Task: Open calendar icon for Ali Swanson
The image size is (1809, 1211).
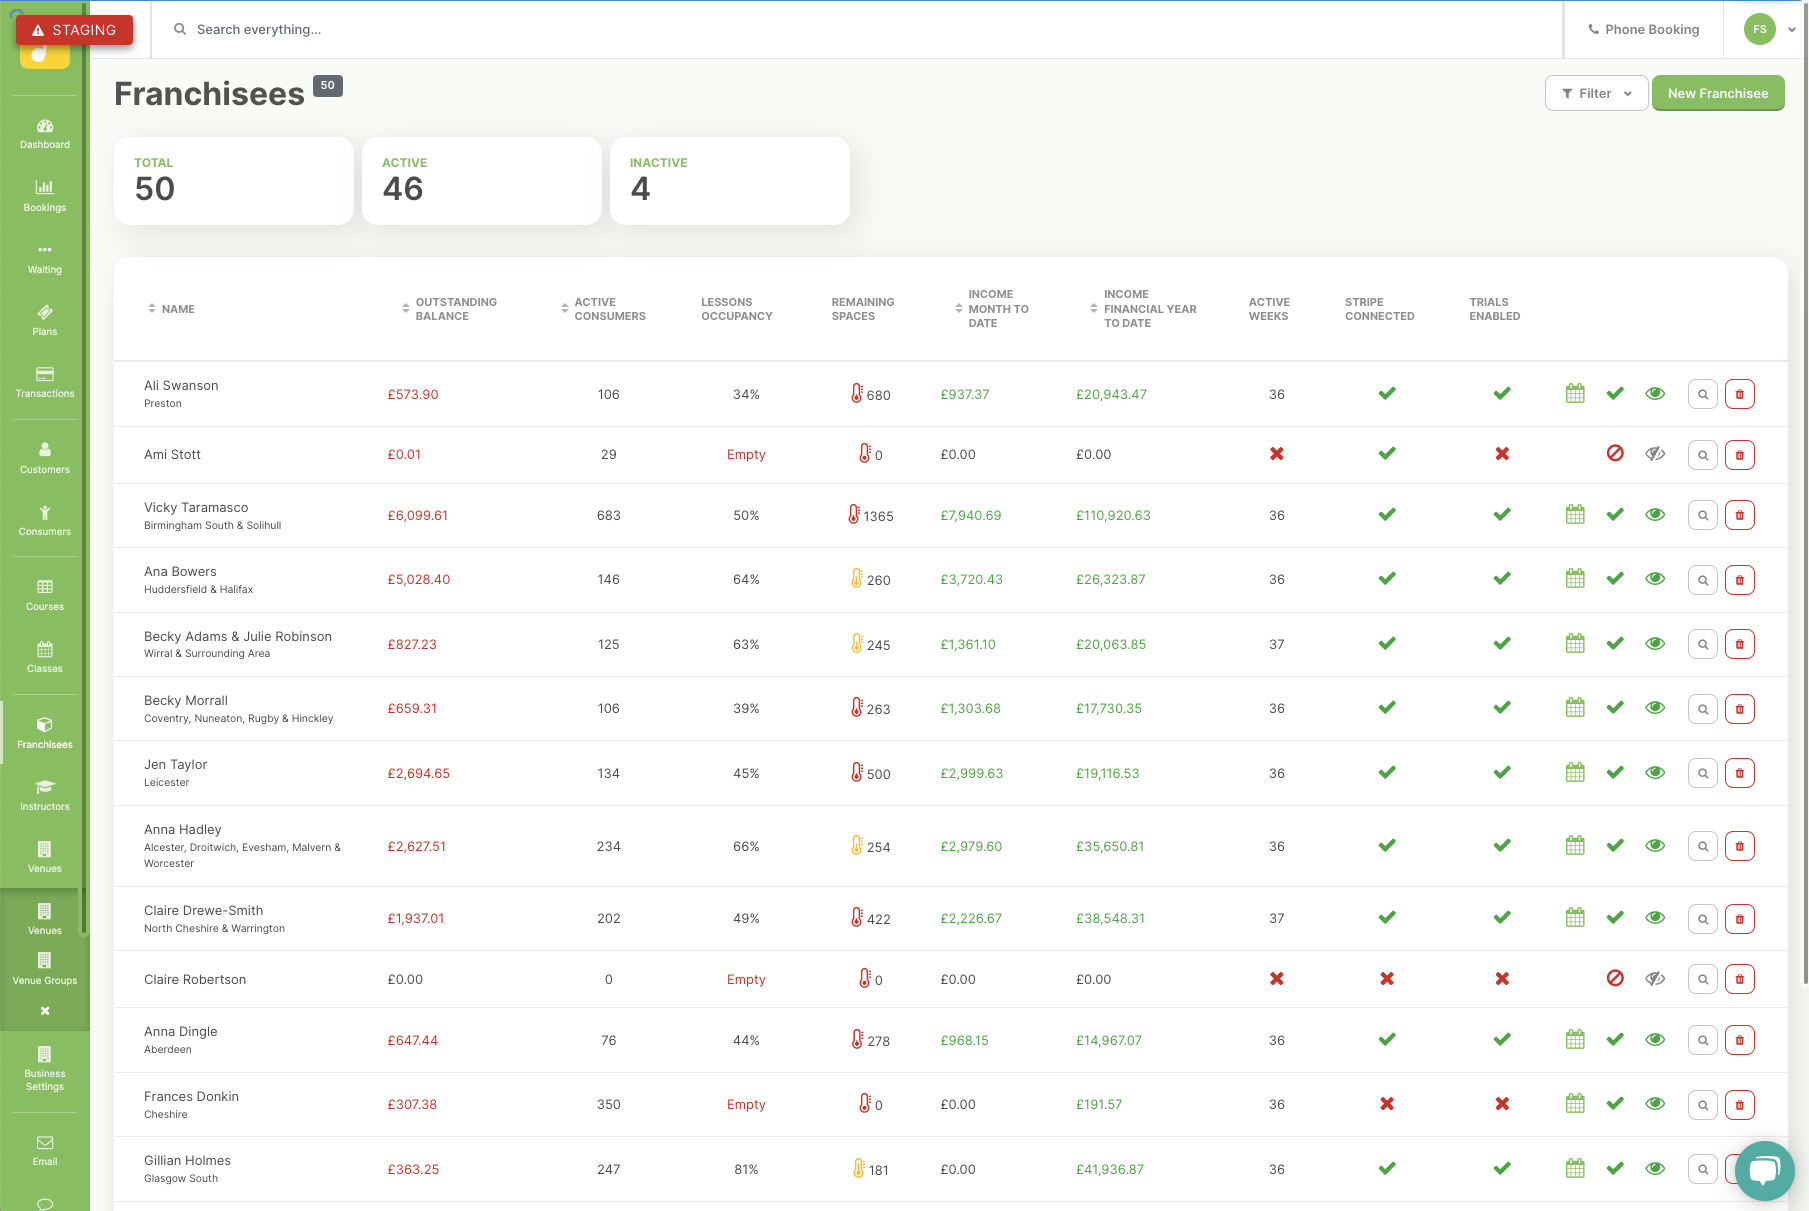Action: point(1575,394)
